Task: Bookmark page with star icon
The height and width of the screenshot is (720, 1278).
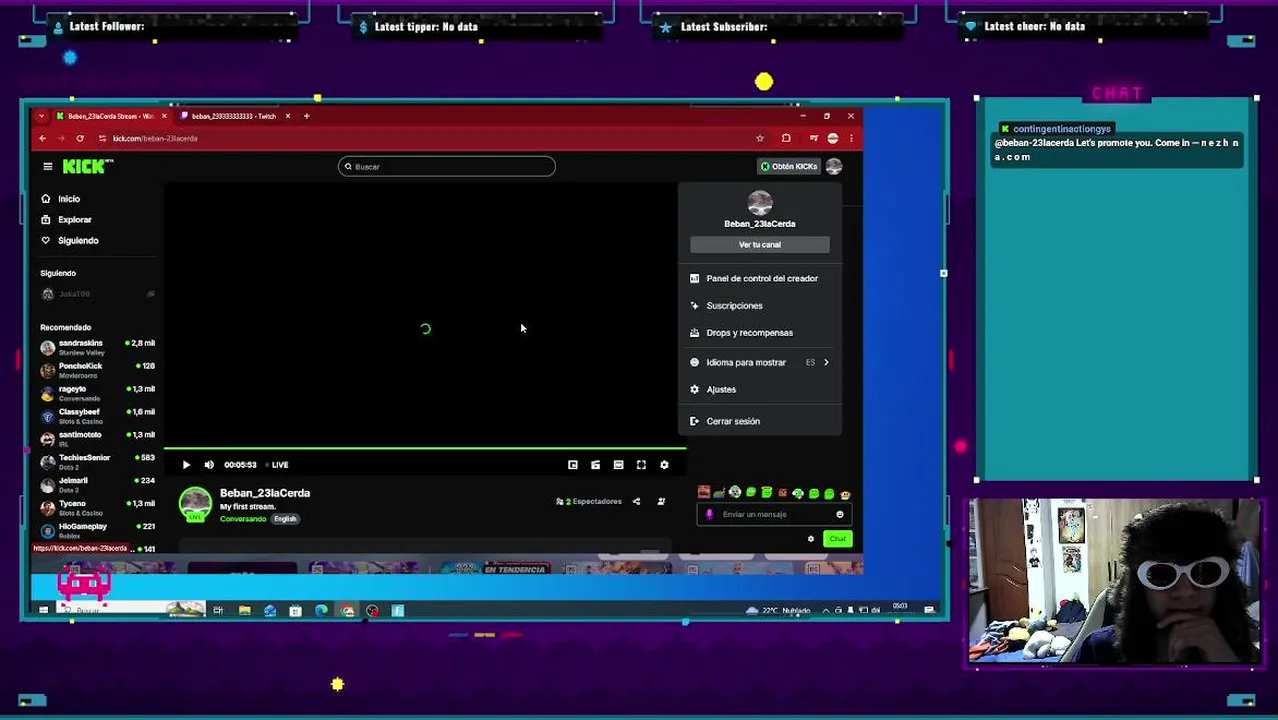Action: 760,138
